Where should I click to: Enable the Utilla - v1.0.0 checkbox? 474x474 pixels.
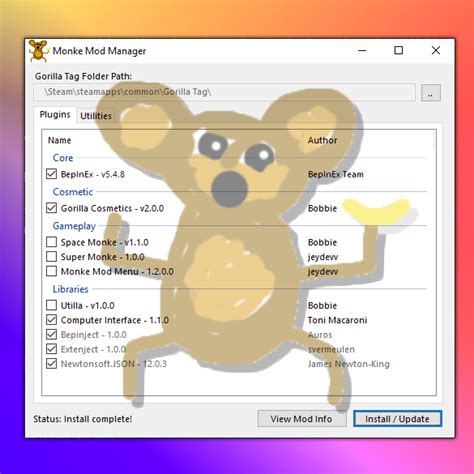[x=51, y=305]
